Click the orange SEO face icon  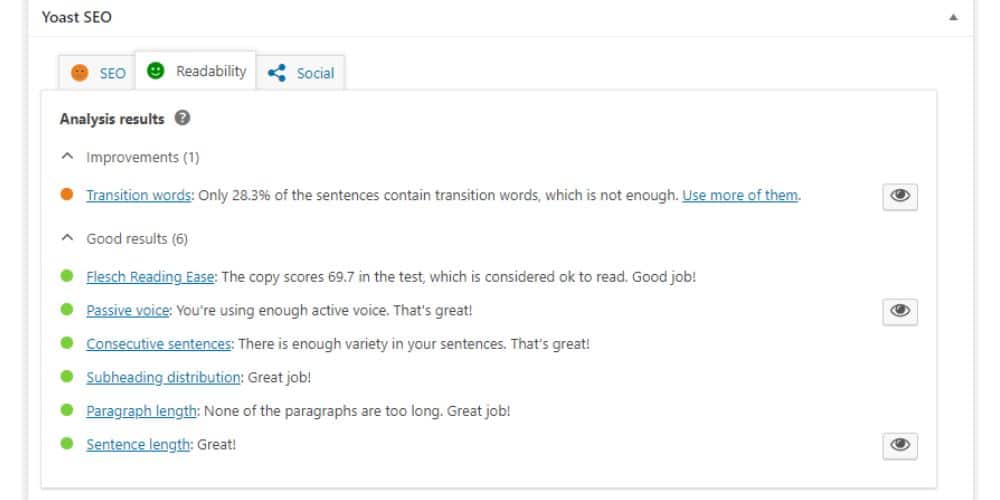point(80,73)
